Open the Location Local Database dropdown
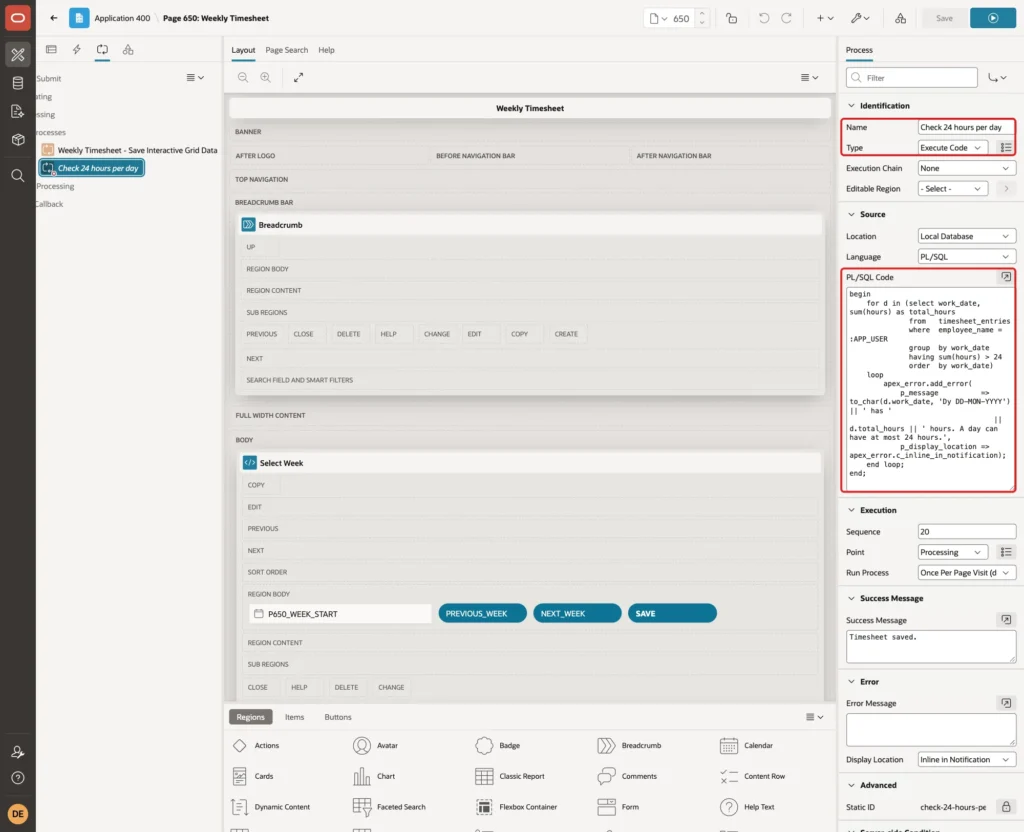This screenshot has width=1024, height=832. coord(966,236)
